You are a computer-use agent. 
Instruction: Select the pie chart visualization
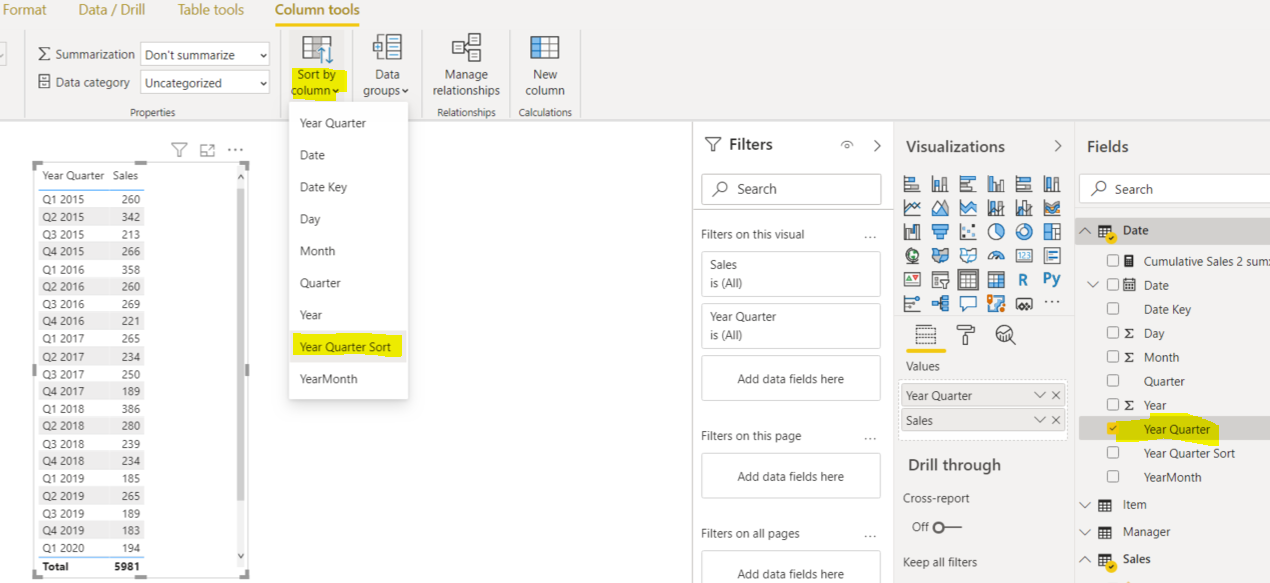(996, 232)
